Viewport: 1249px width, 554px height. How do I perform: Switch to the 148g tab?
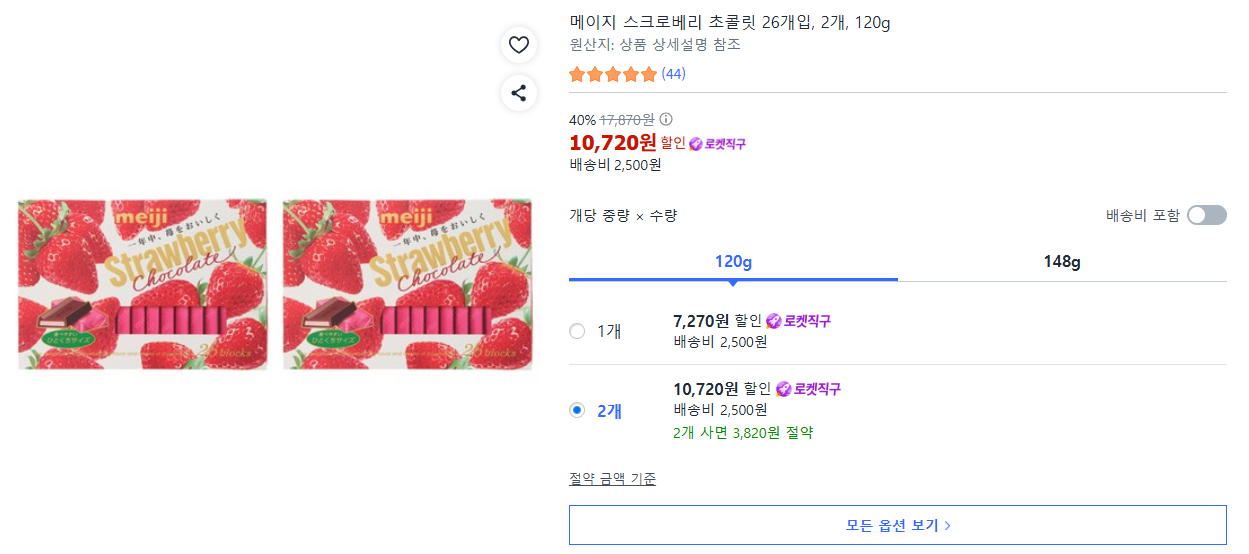click(1062, 262)
